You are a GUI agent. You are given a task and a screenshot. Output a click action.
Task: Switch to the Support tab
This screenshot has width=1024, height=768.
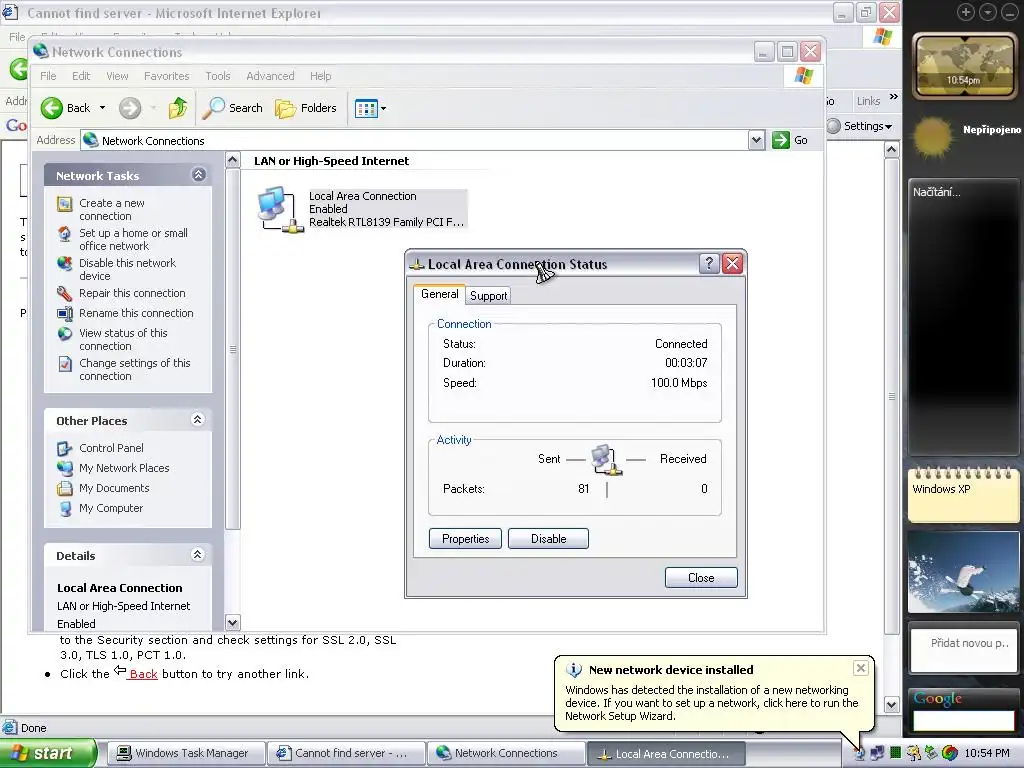[488, 295]
